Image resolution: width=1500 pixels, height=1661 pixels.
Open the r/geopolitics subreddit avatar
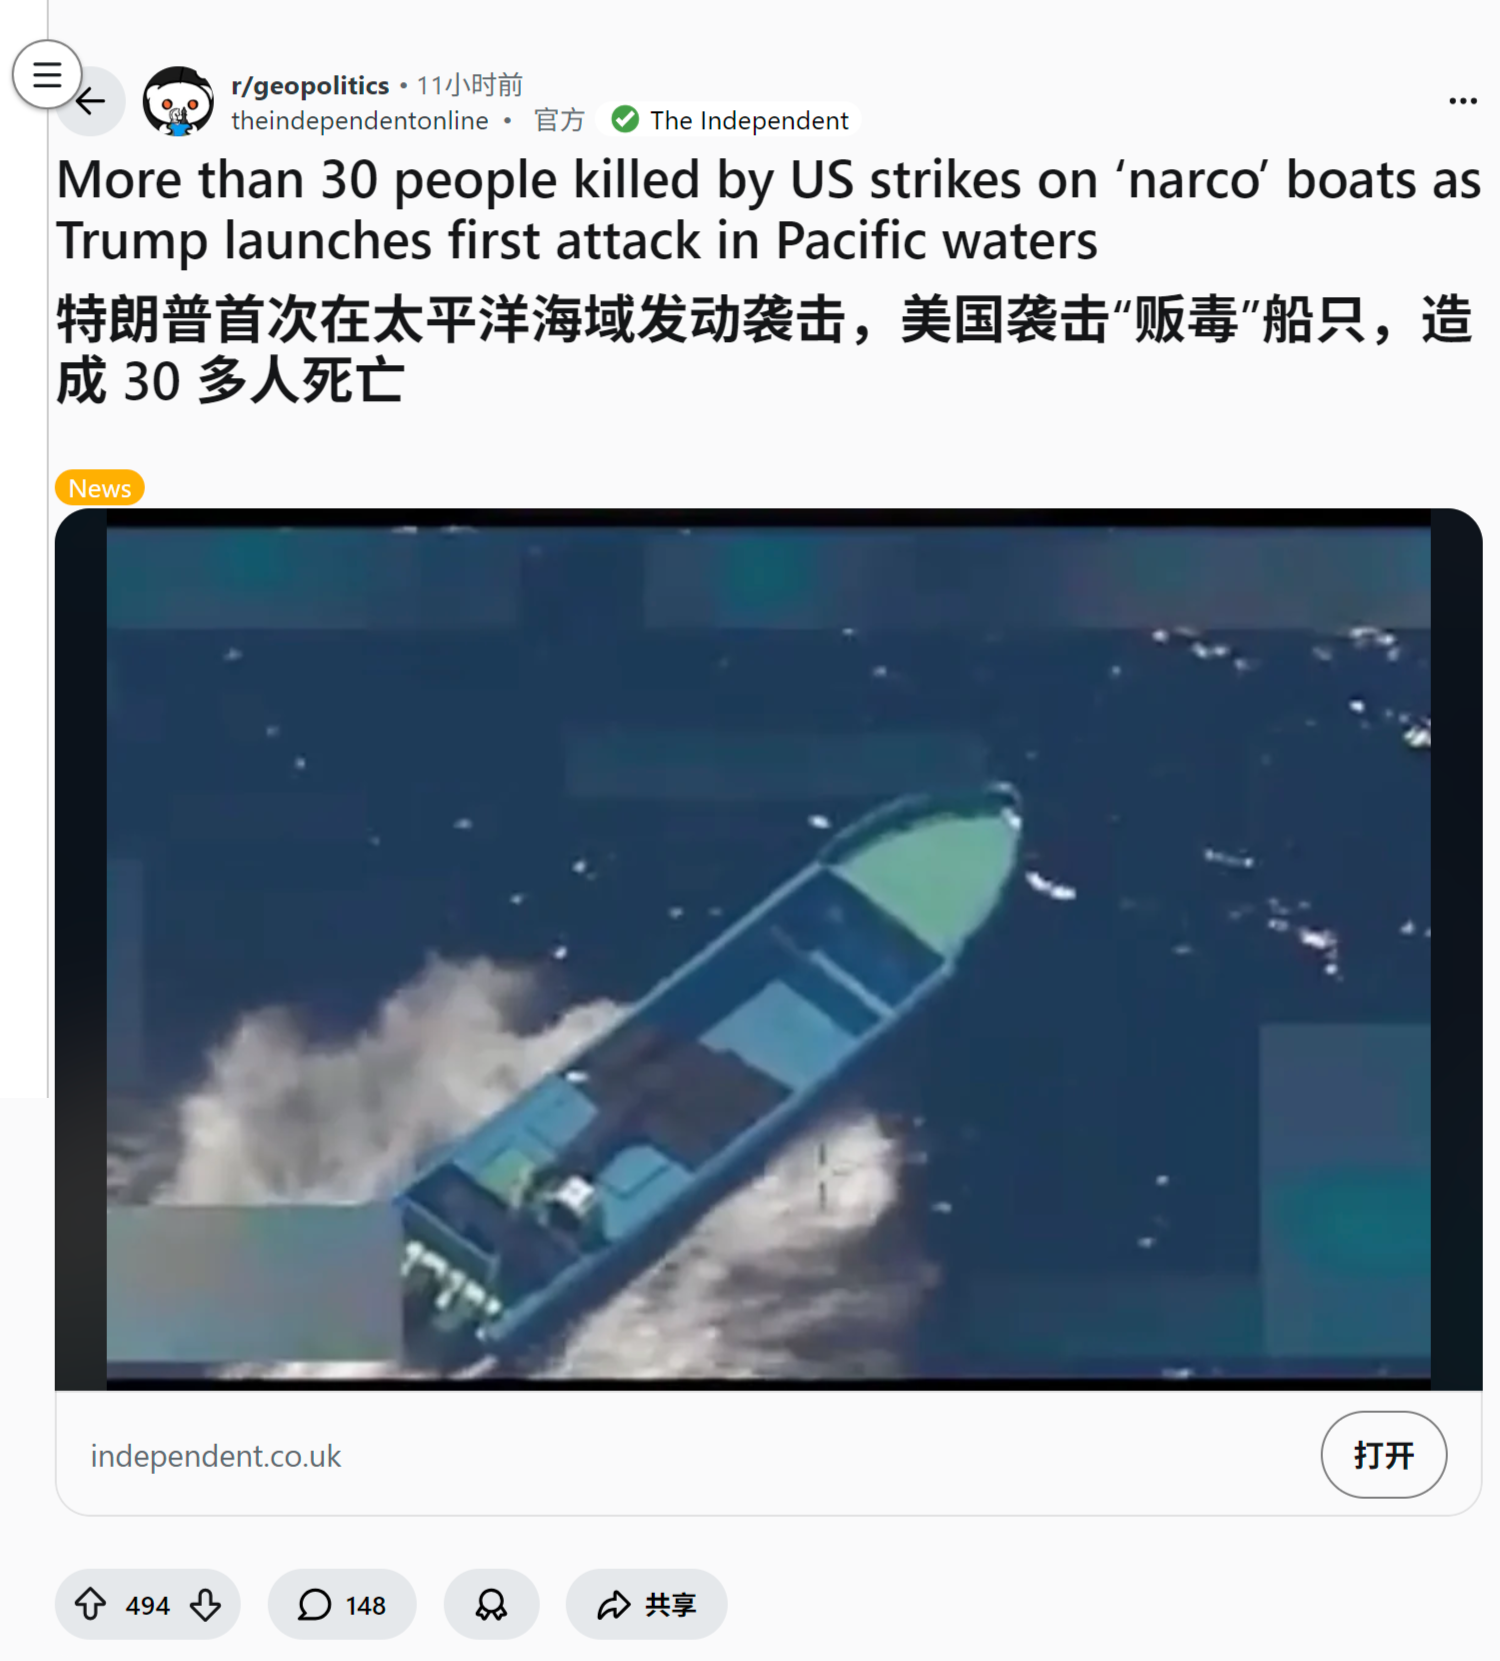(x=178, y=101)
